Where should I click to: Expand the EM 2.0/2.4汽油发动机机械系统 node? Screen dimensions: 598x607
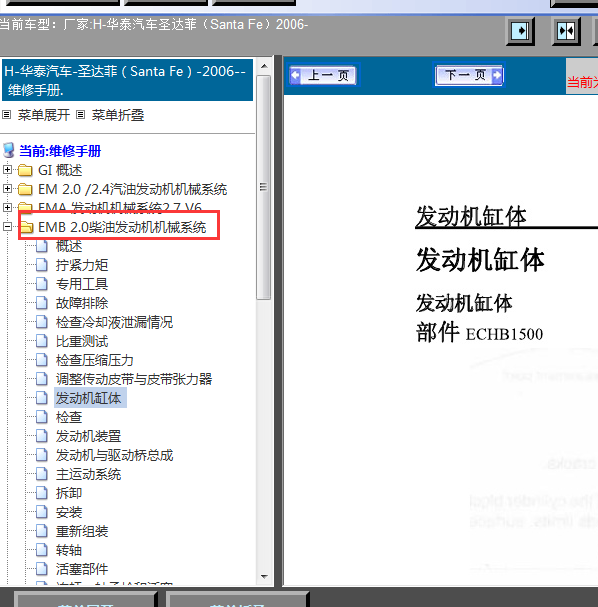7,189
